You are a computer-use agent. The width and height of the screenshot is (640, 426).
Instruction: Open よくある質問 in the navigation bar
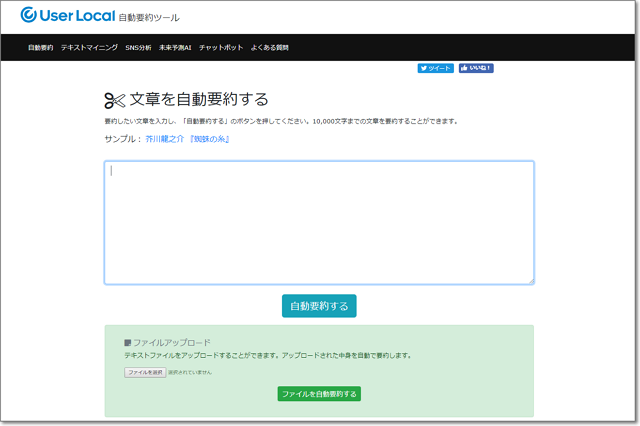pos(268,48)
